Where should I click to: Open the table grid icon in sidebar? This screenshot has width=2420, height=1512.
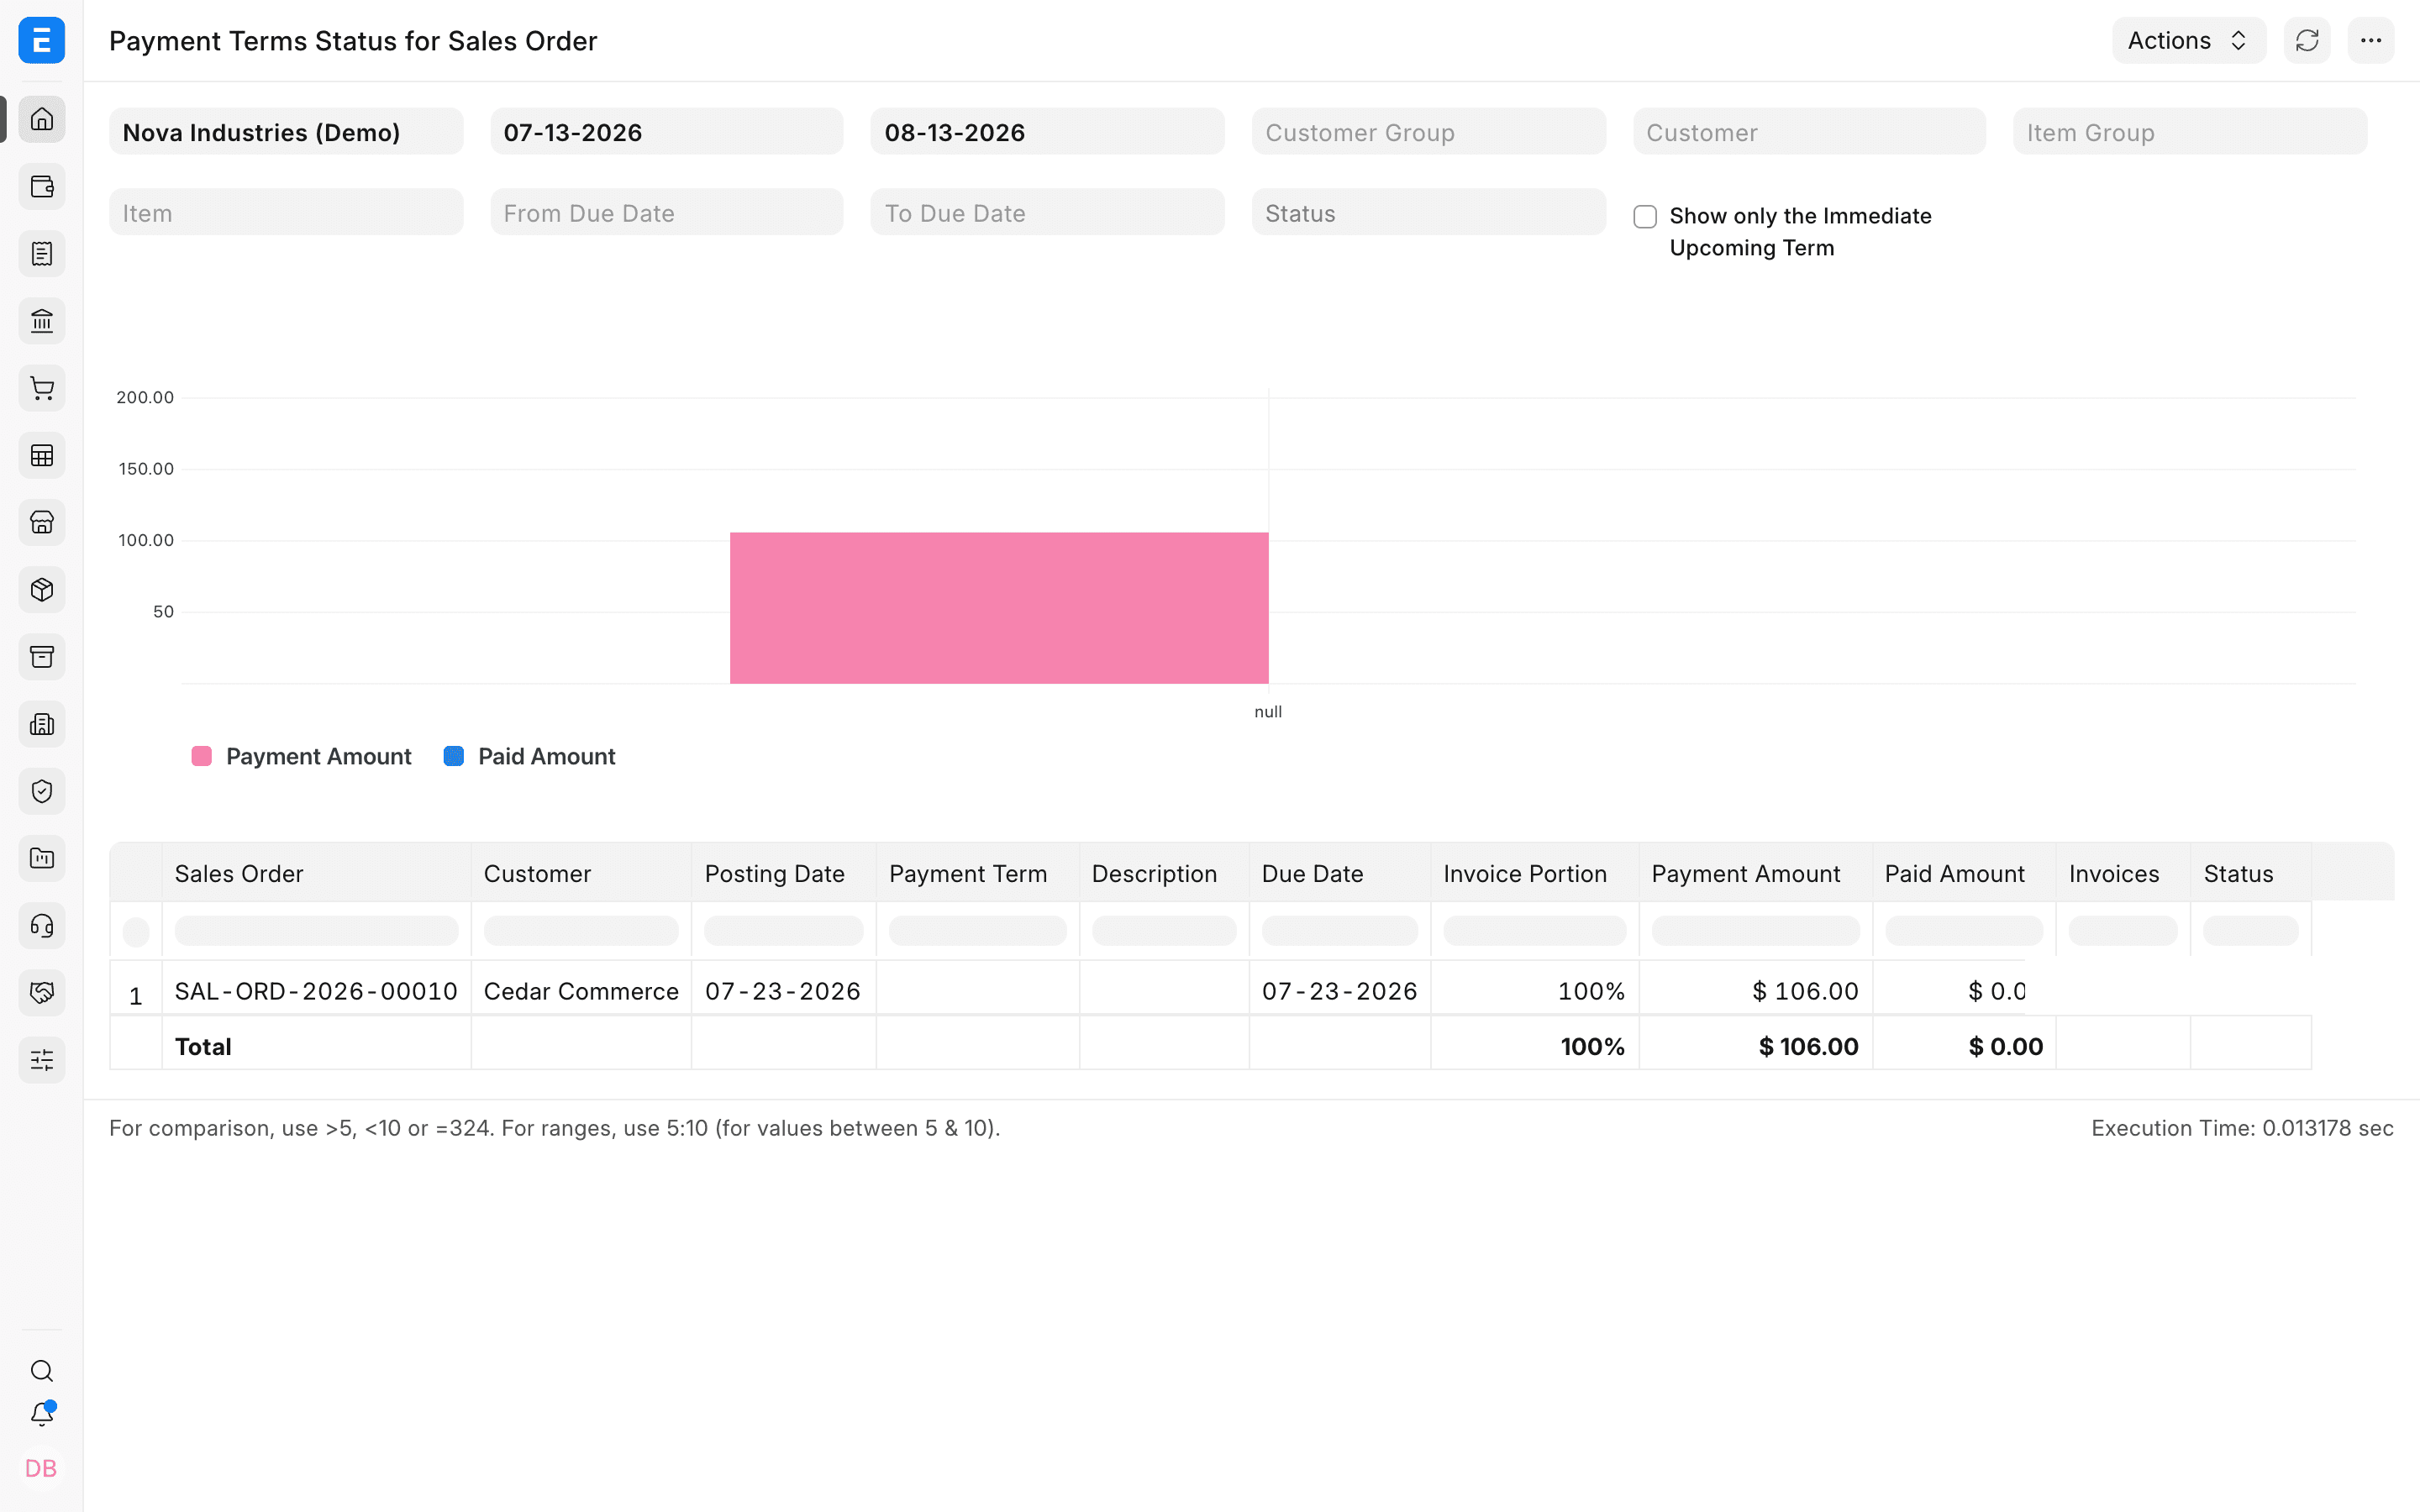42,456
